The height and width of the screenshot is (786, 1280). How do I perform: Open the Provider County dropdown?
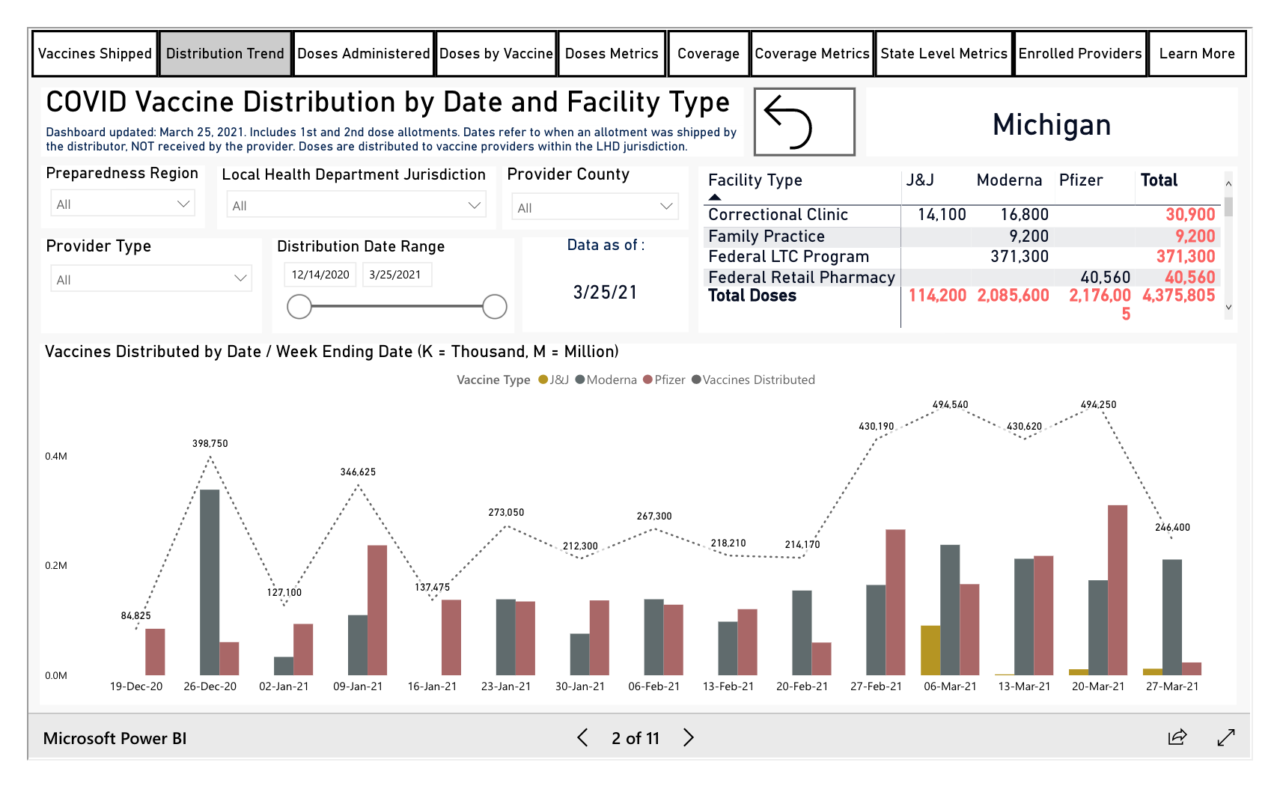(x=594, y=206)
